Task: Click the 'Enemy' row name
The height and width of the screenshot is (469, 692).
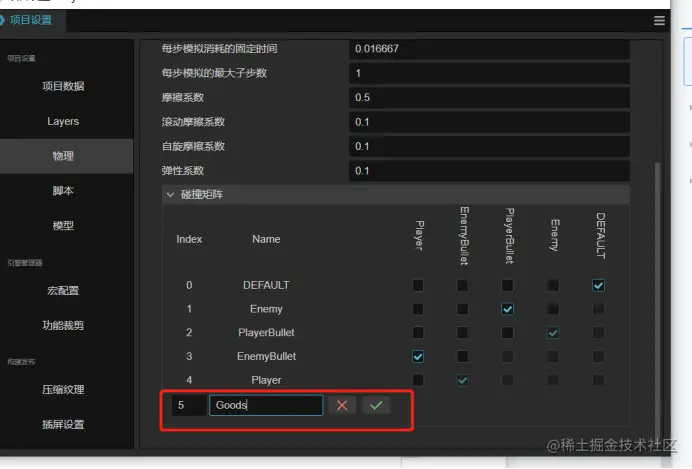Action: [x=266, y=309]
